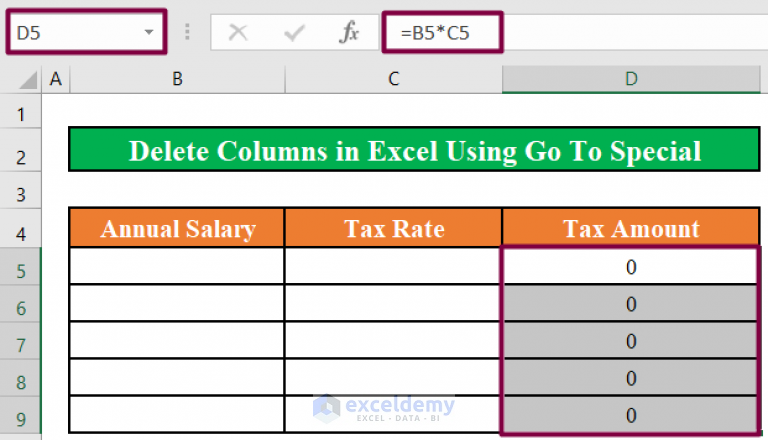
Task: Click the 'Tax Rate' header cell
Action: [x=393, y=228]
